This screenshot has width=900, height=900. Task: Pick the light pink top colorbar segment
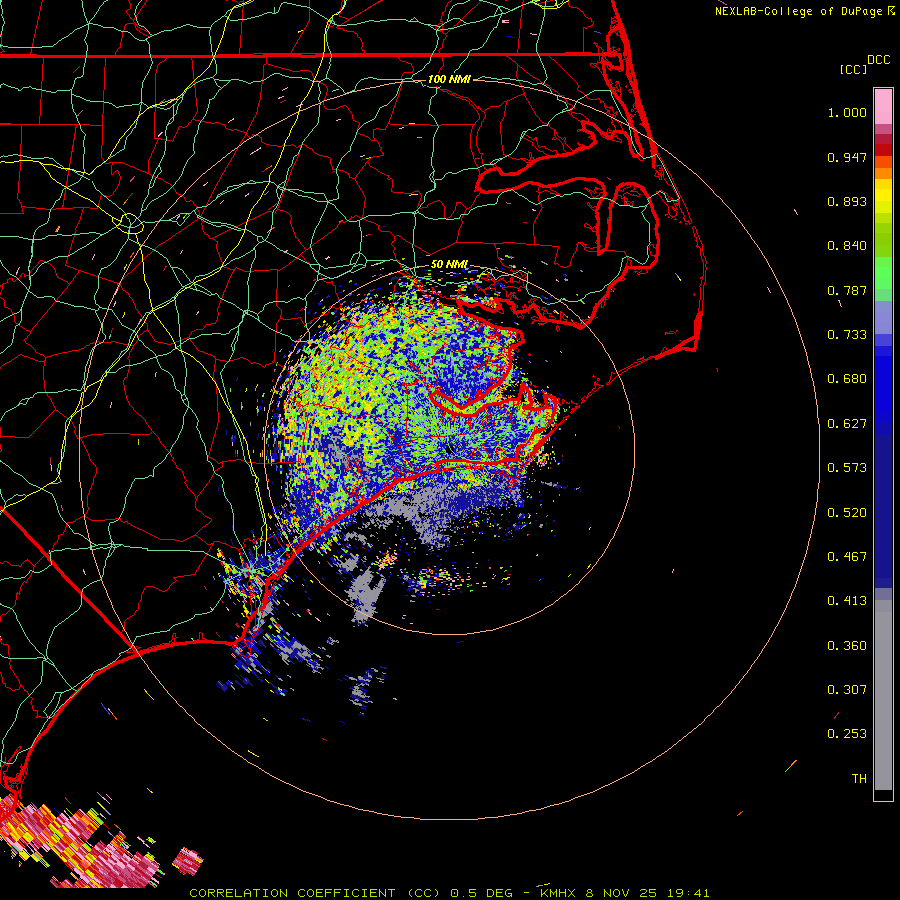883,107
